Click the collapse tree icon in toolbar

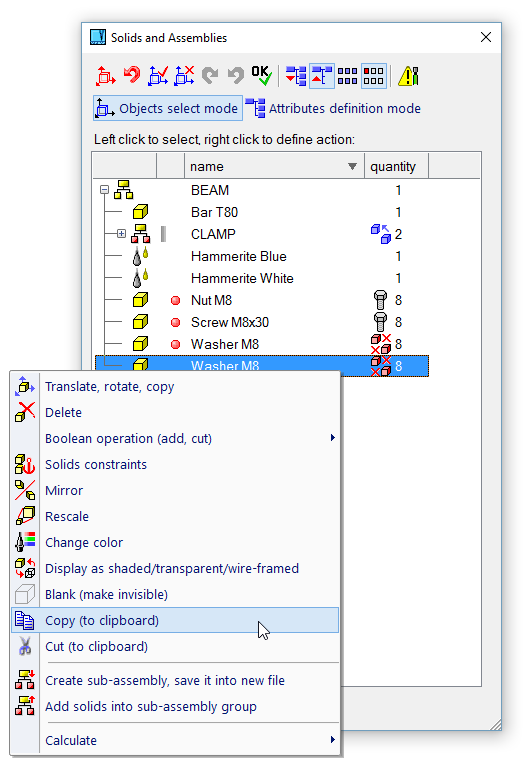pos(321,76)
